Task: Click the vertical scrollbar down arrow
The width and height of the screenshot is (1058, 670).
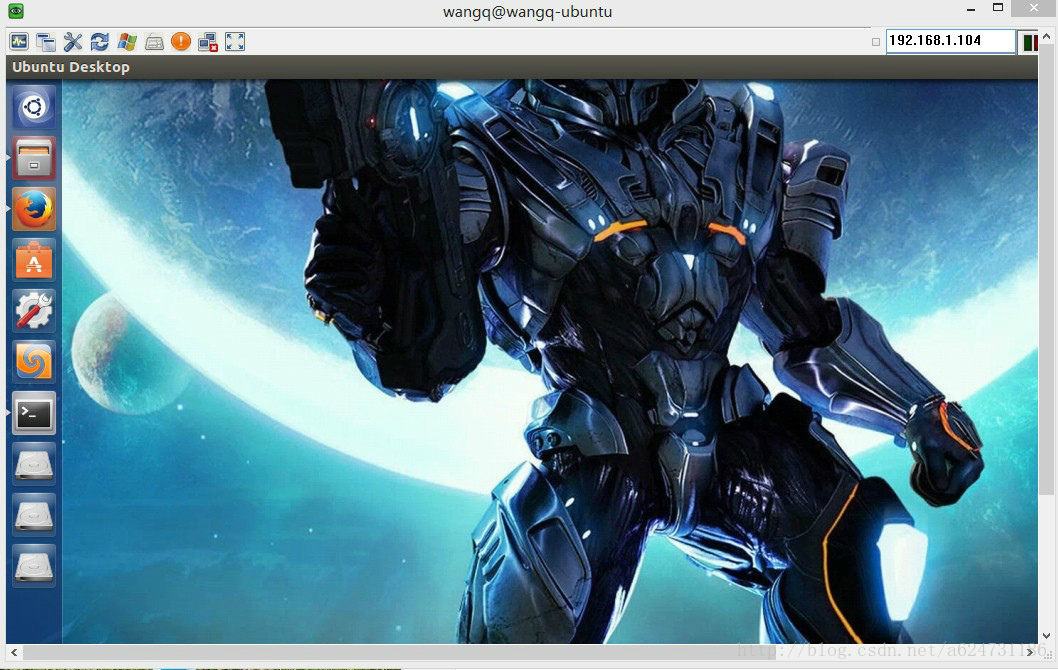Action: pos(1047,636)
